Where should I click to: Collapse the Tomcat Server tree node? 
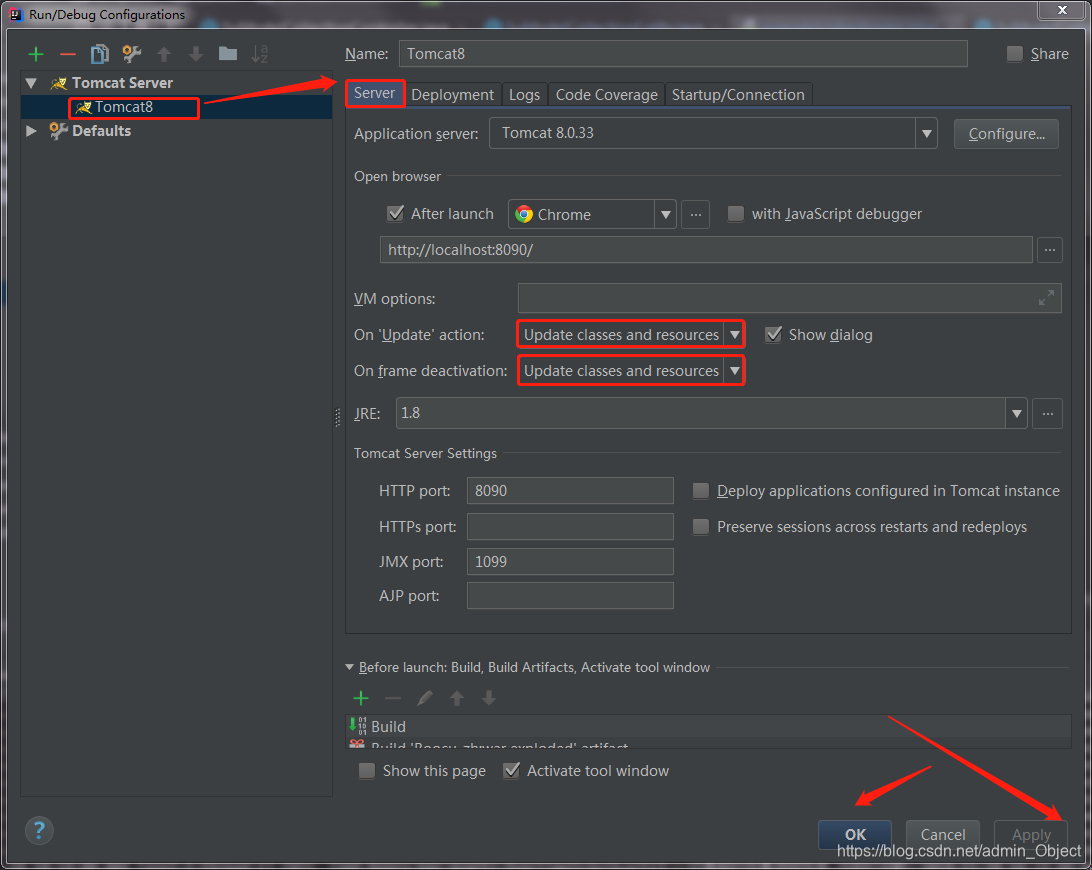coord(31,83)
